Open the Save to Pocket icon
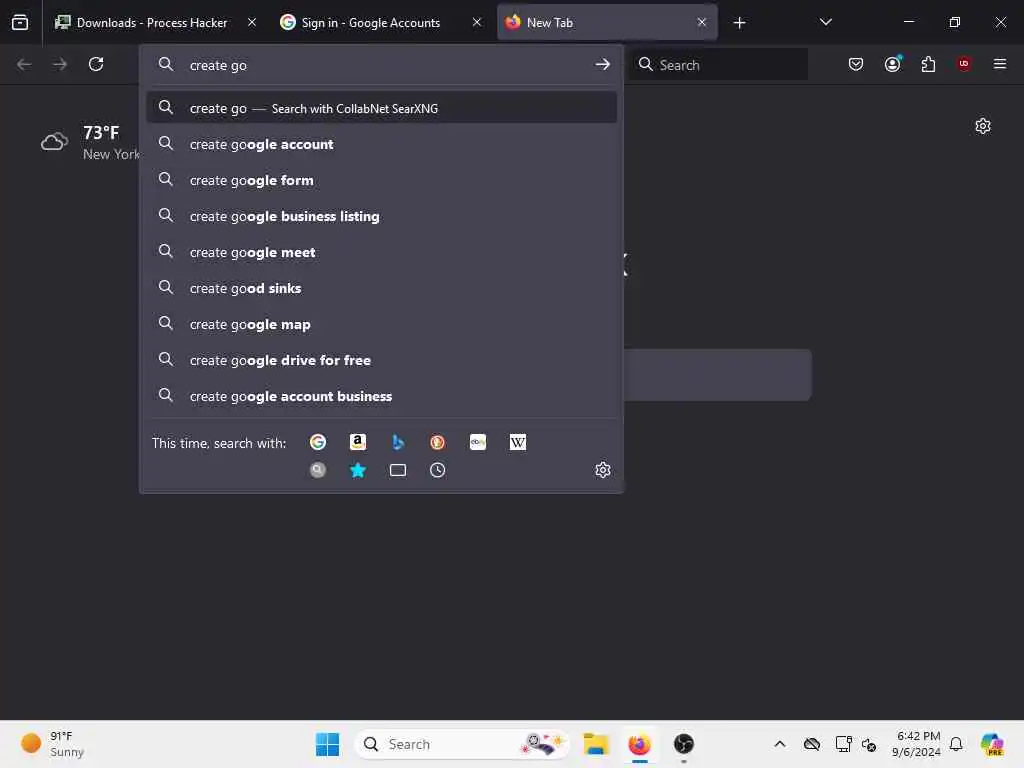This screenshot has height=768, width=1024. coord(856,64)
